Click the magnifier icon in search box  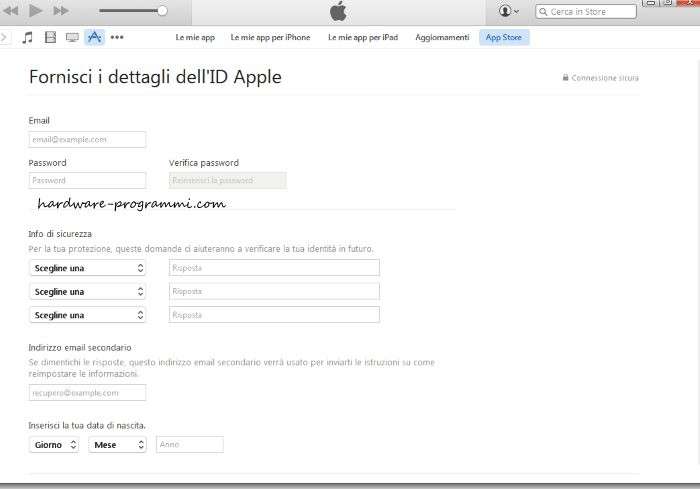[x=543, y=12]
